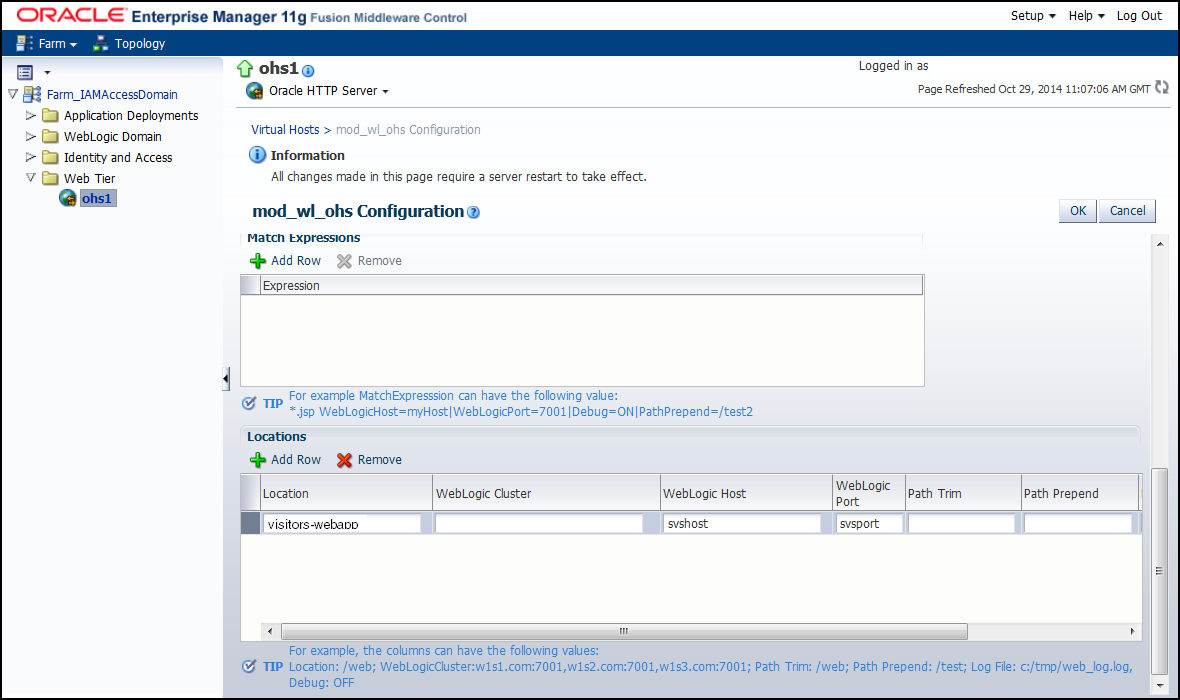Remove selected row in Locations section
This screenshot has width=1180, height=700.
pos(370,460)
